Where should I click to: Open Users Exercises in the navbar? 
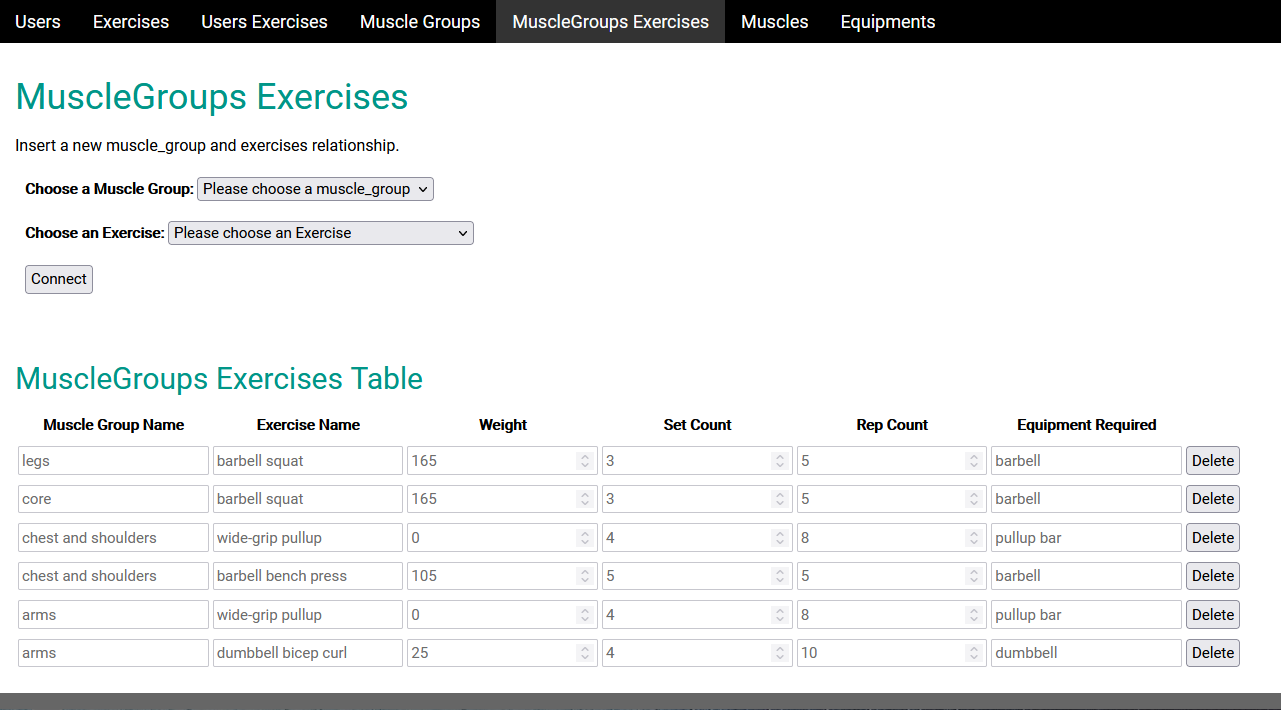point(264,21)
